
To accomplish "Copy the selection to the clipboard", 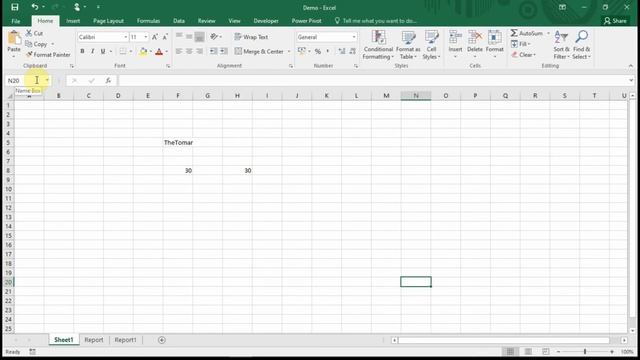I will click(36, 44).
